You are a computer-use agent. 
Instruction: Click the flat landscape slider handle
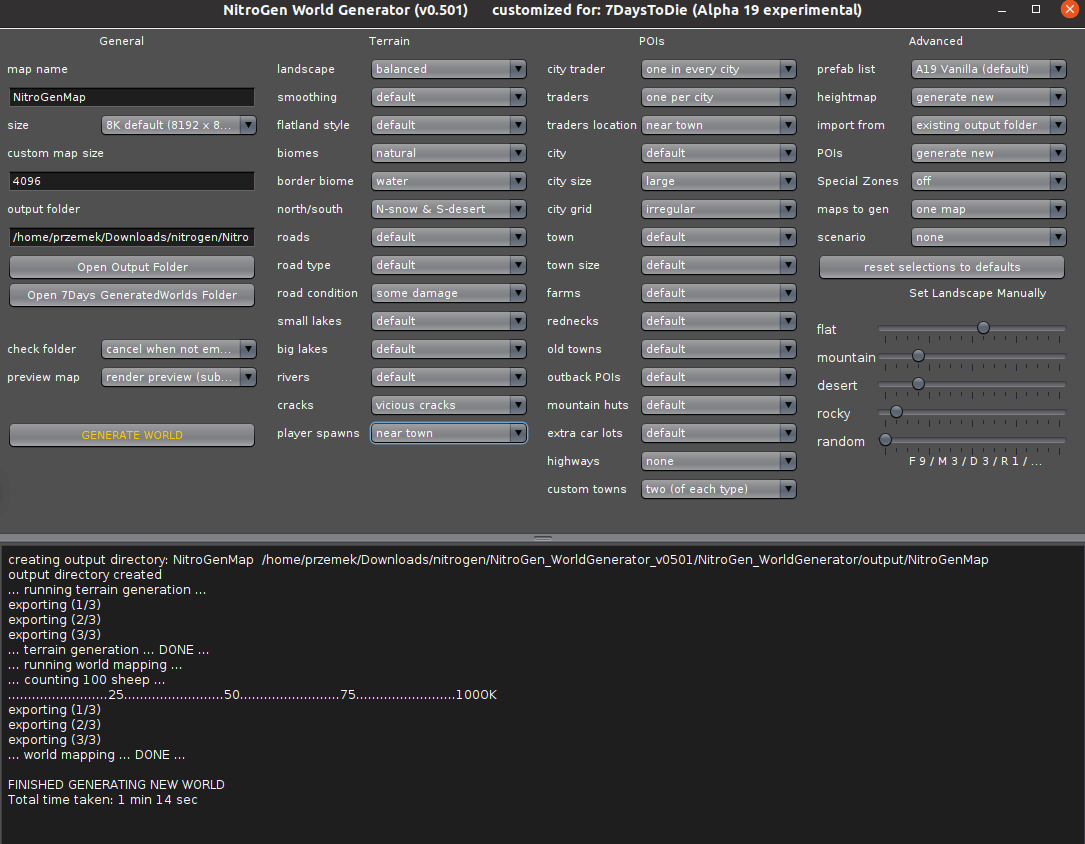tap(983, 327)
